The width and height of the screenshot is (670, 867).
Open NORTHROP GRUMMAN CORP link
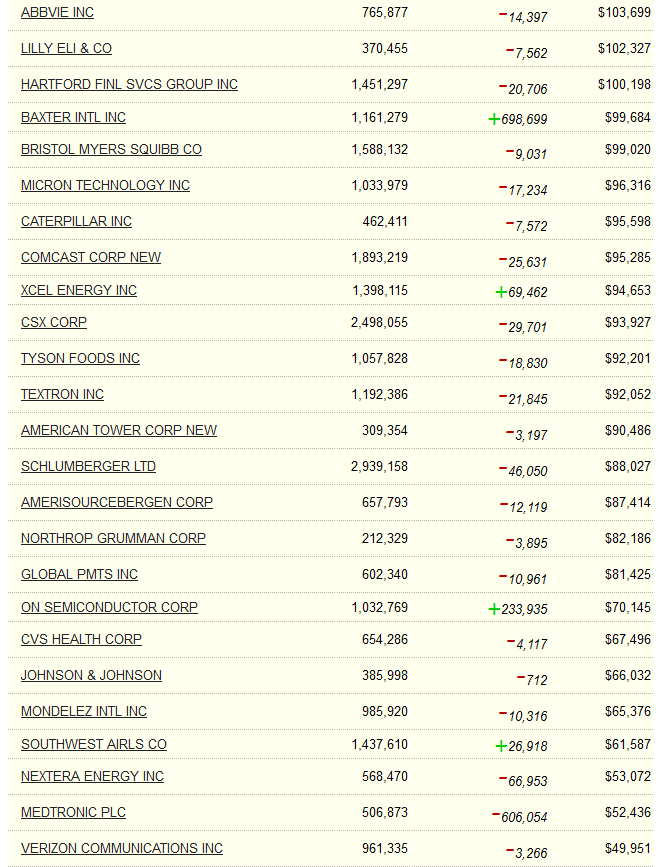click(113, 538)
